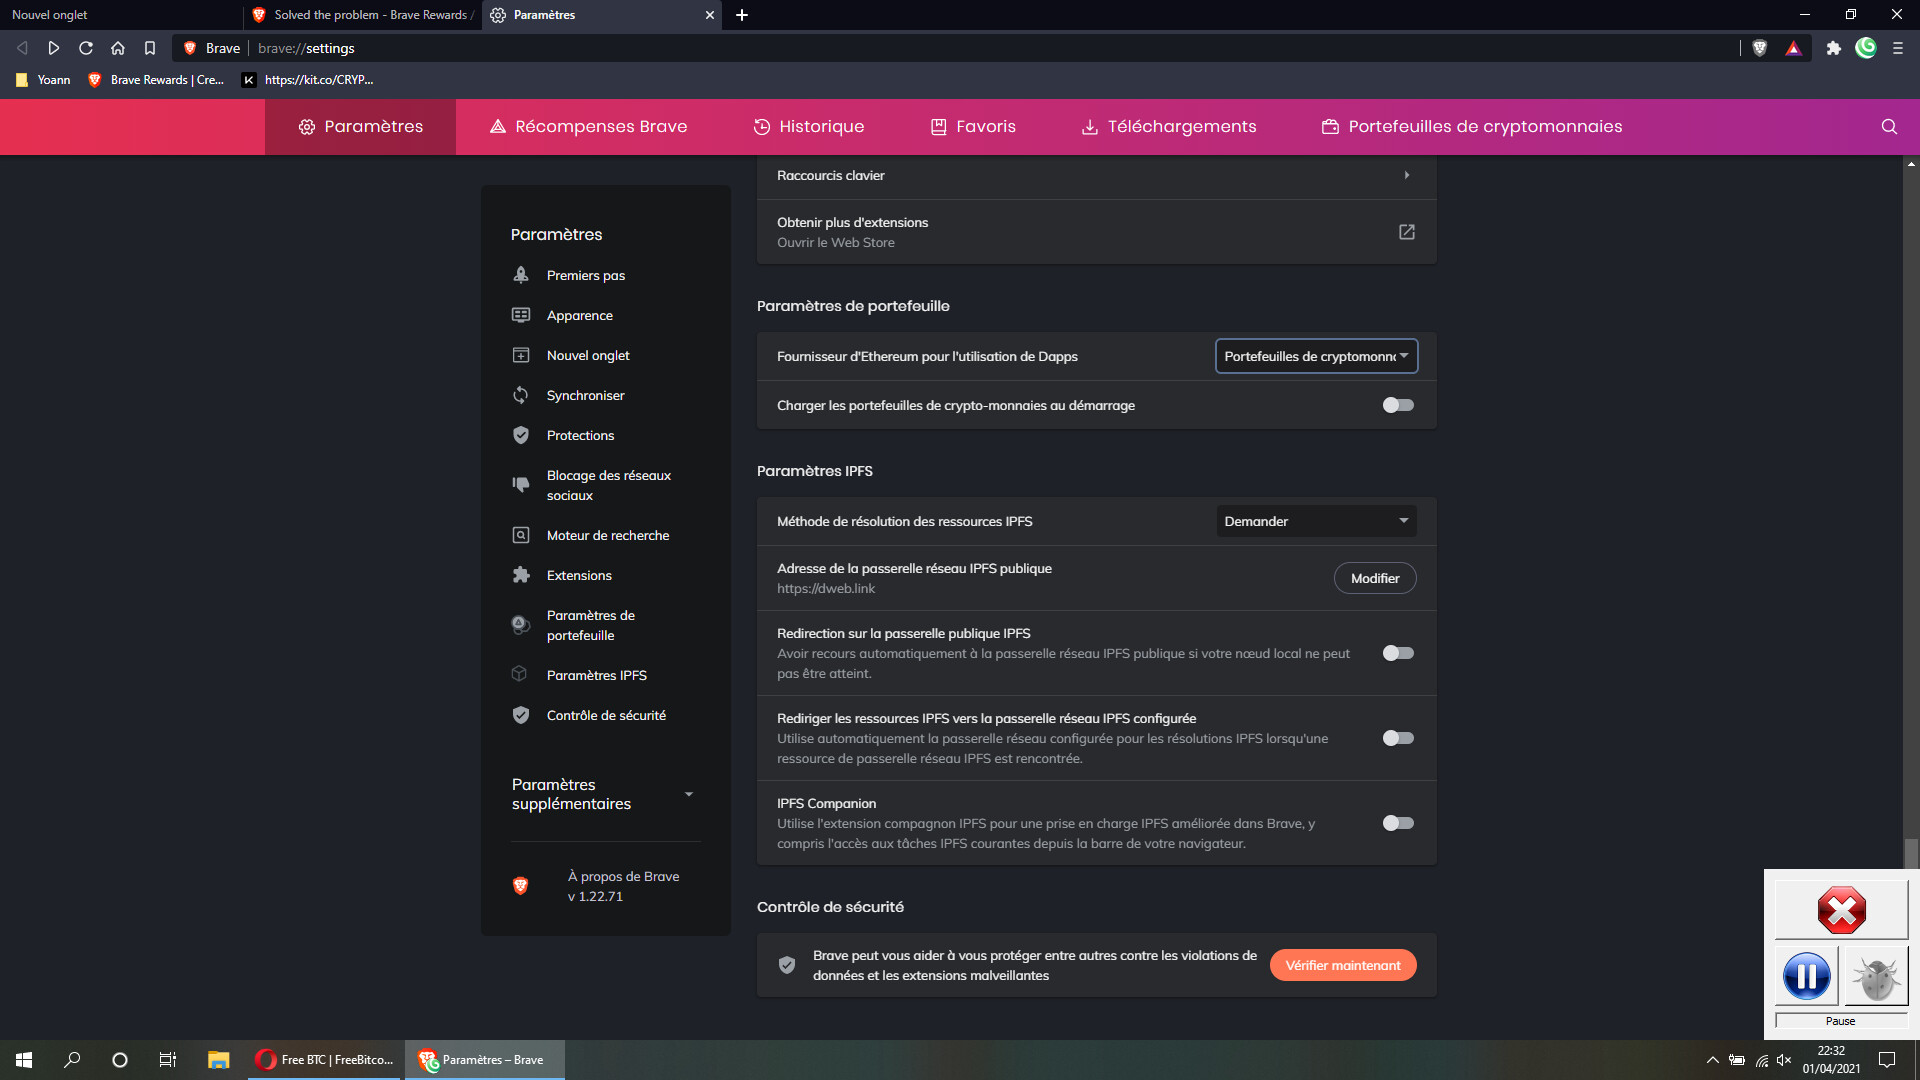This screenshot has width=1920, height=1080.
Task: Open the browser's main hamburger menu
Action: coord(1898,48)
